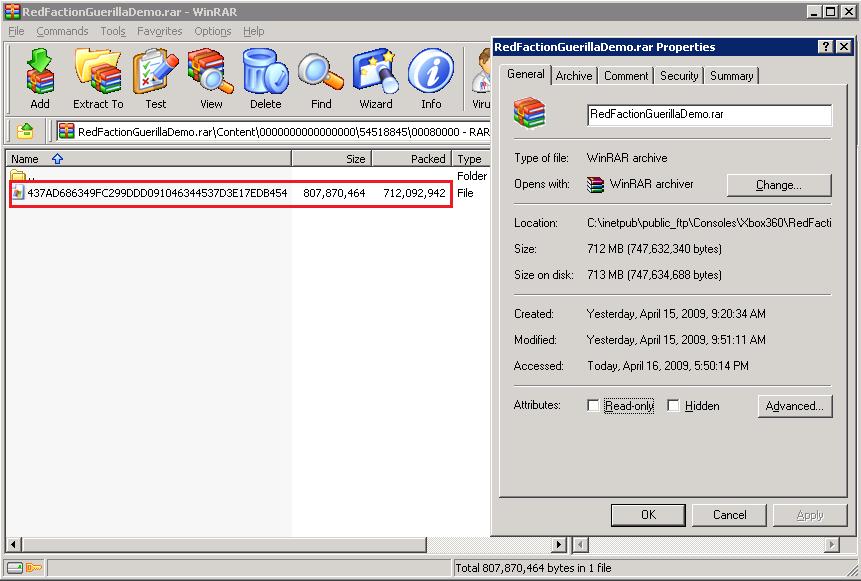Select the General tab
861x581 pixels.
click(x=525, y=74)
